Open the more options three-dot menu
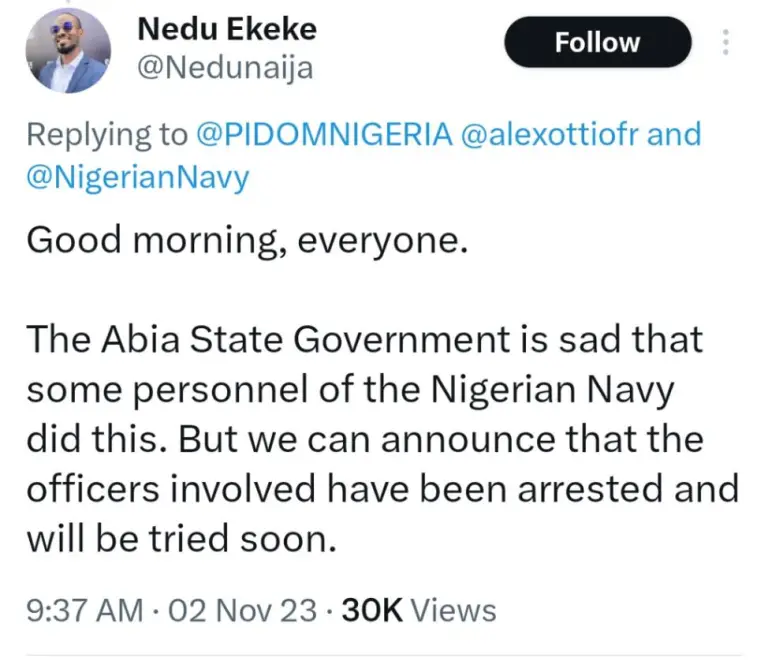The width and height of the screenshot is (768, 665). click(726, 43)
